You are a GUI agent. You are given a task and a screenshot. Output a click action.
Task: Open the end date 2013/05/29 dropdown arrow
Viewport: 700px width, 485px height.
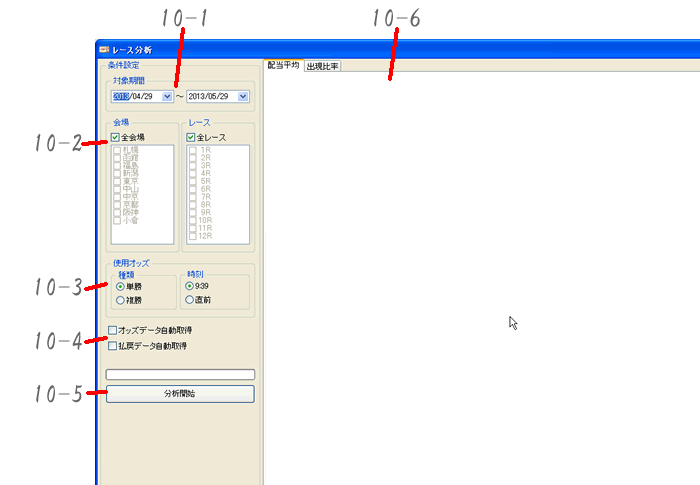[243, 97]
